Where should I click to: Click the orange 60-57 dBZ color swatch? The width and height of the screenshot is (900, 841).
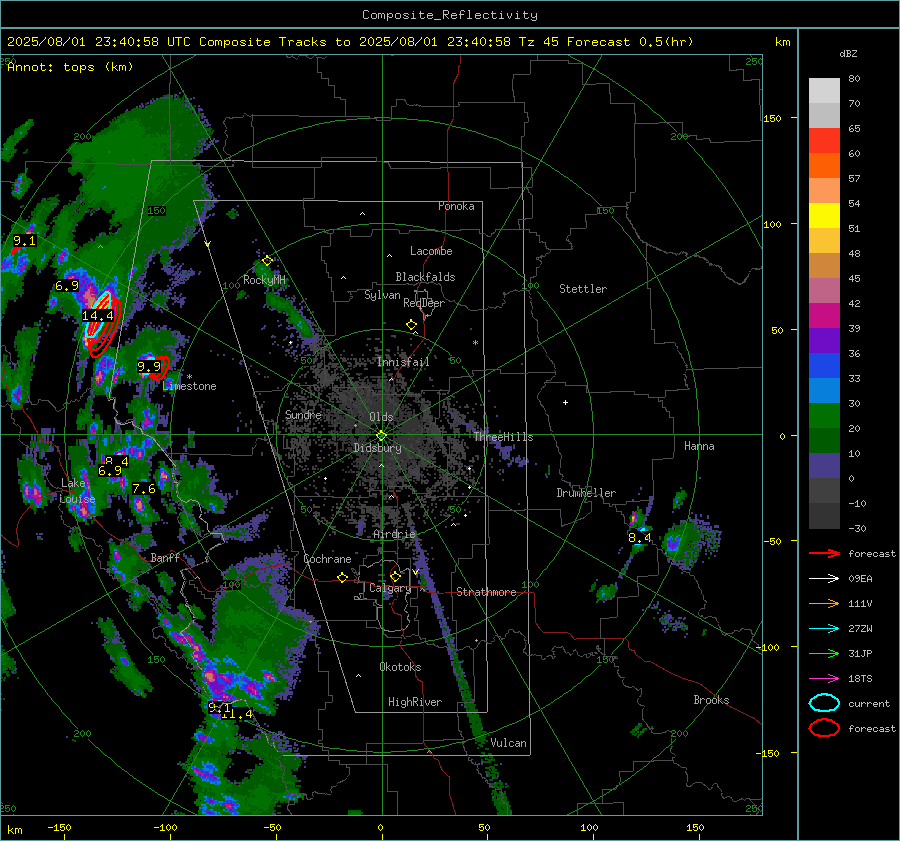pyautogui.click(x=824, y=166)
